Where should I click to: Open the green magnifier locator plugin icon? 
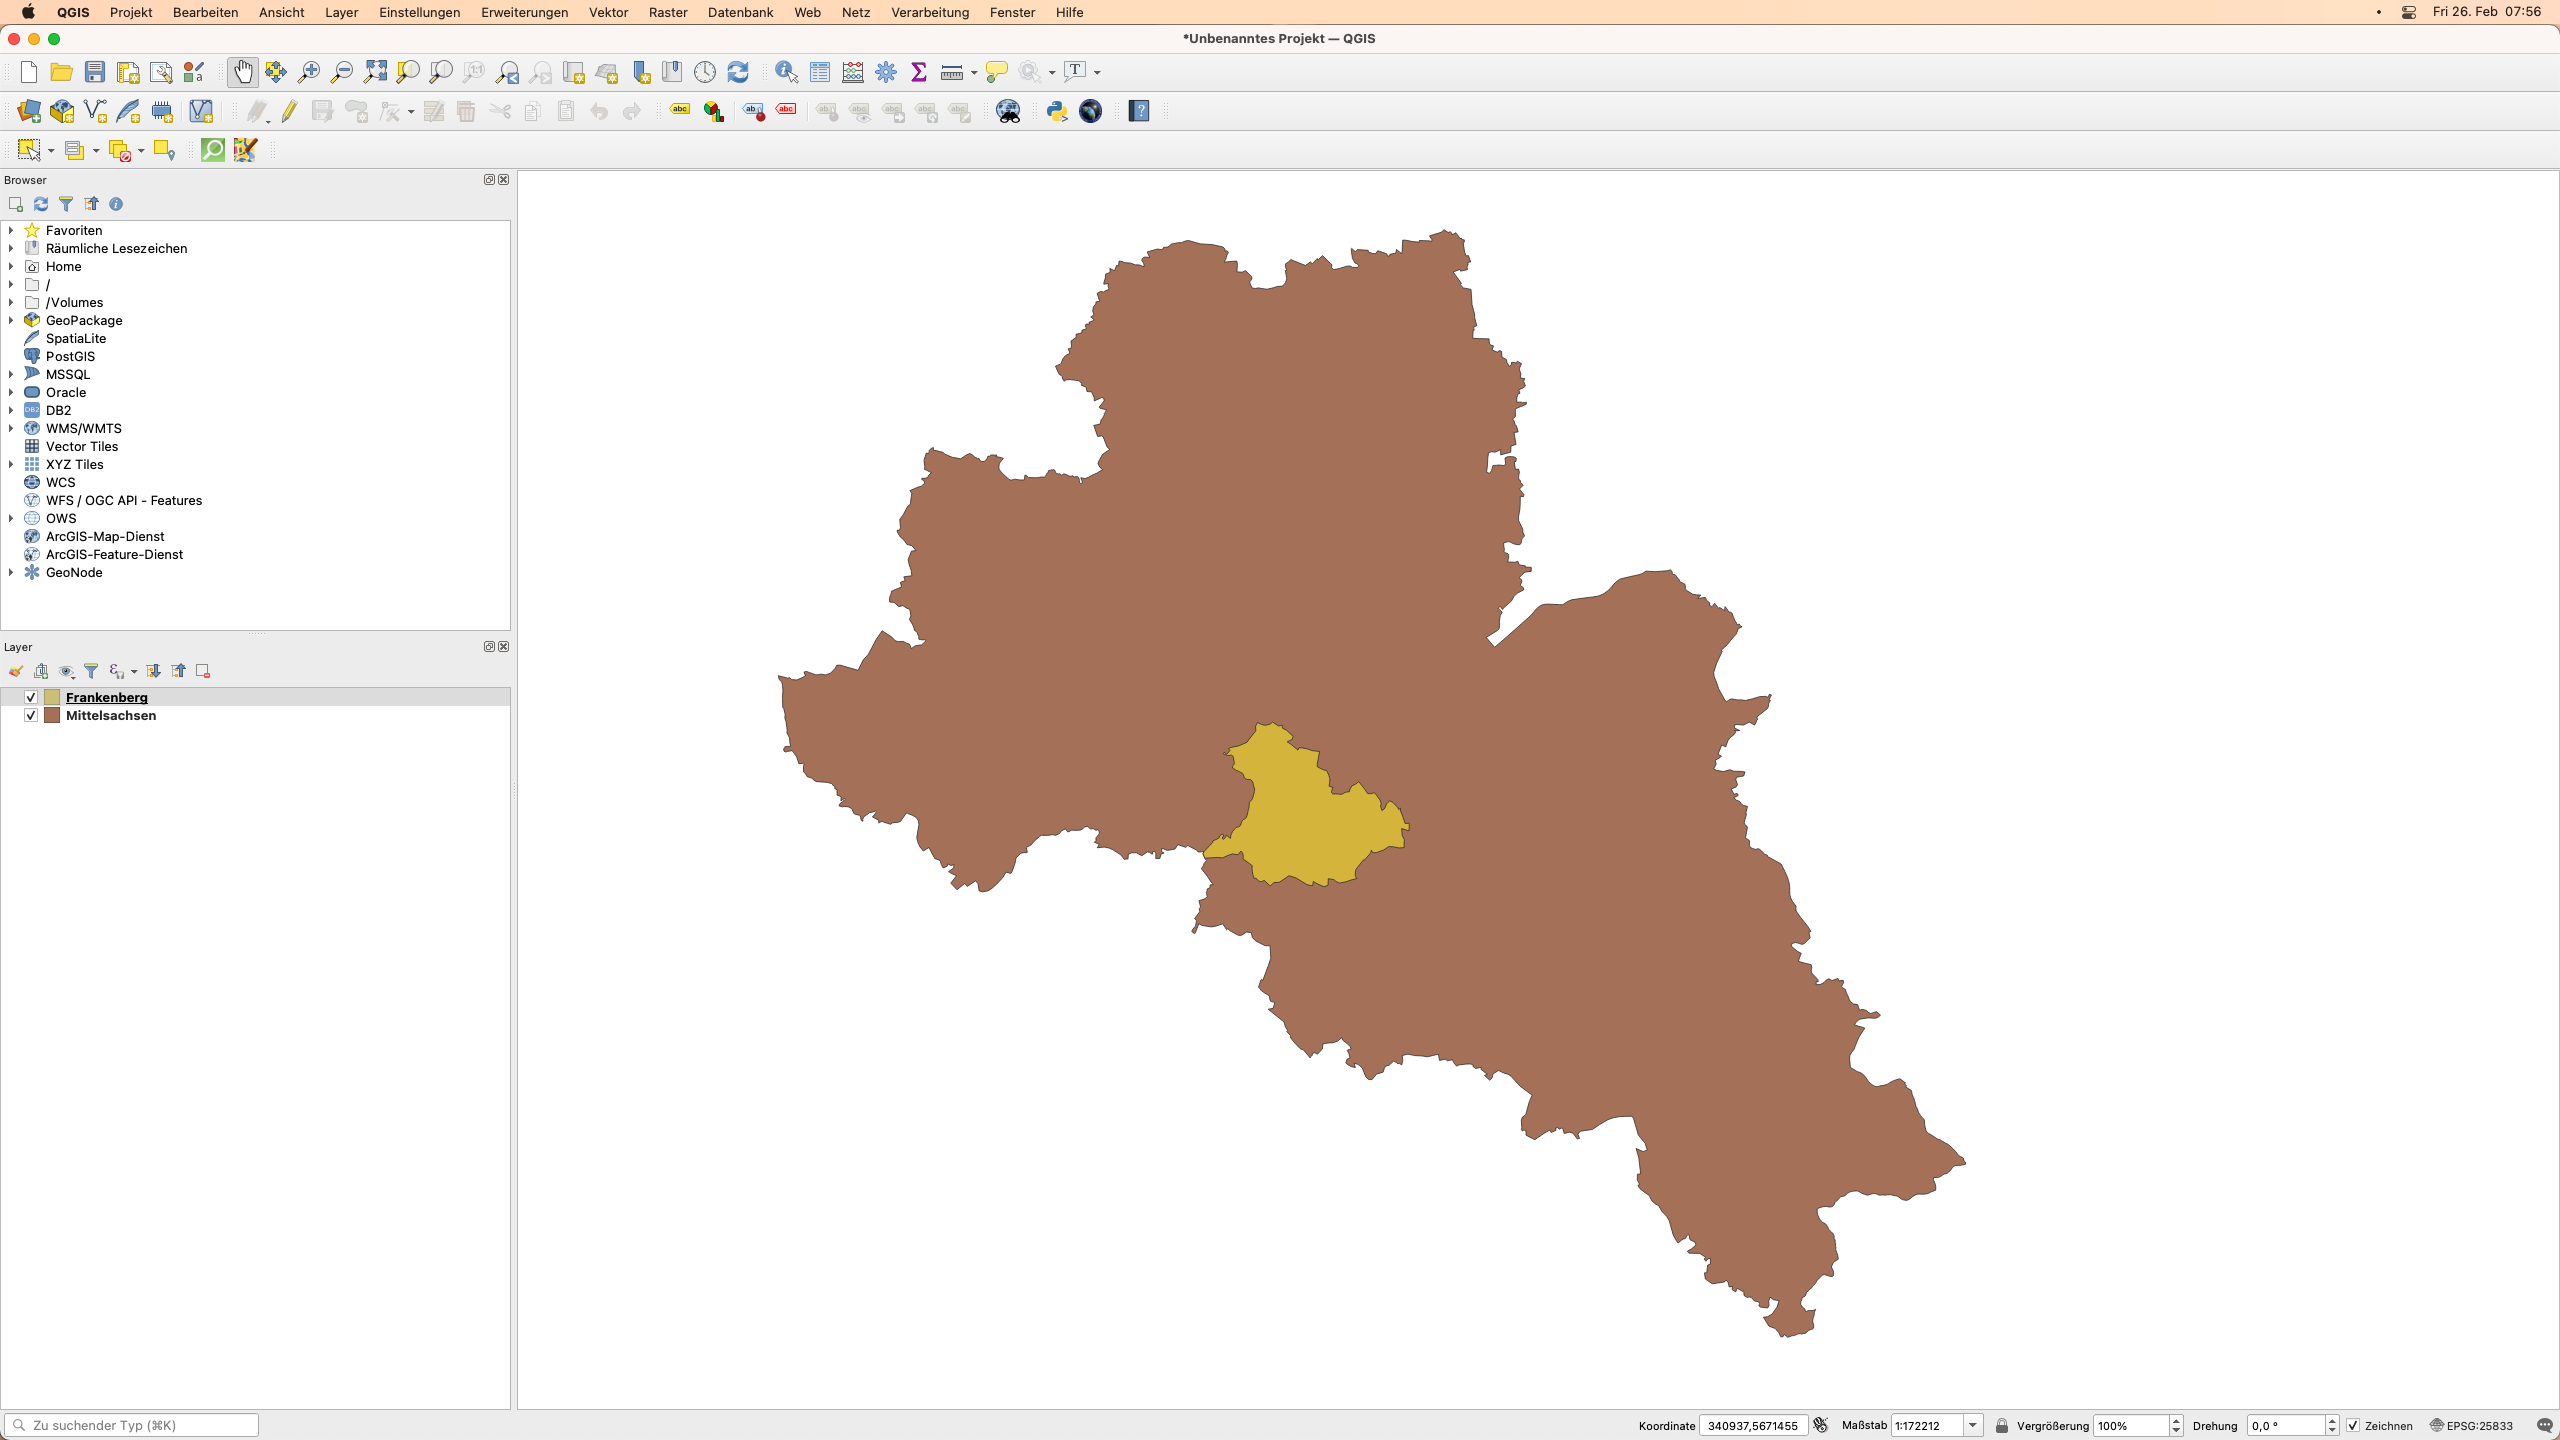pyautogui.click(x=213, y=150)
